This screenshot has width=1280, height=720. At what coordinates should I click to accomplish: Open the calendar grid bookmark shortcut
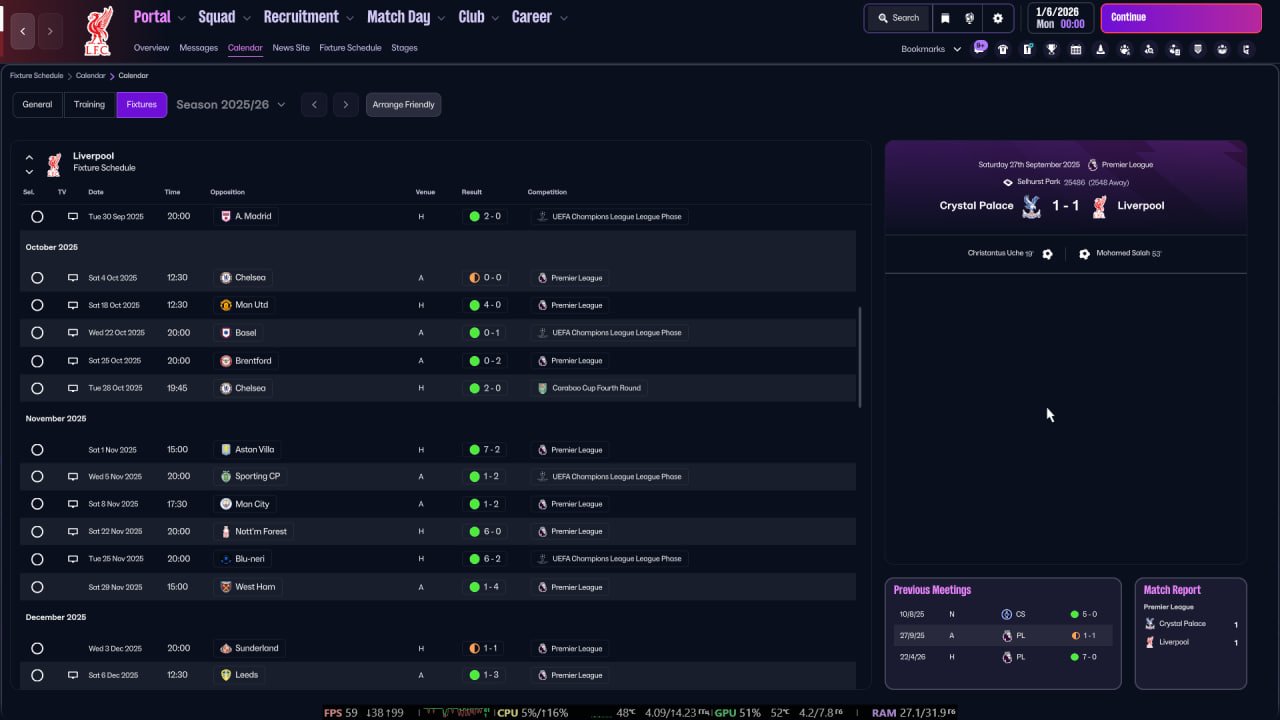tap(1076, 49)
